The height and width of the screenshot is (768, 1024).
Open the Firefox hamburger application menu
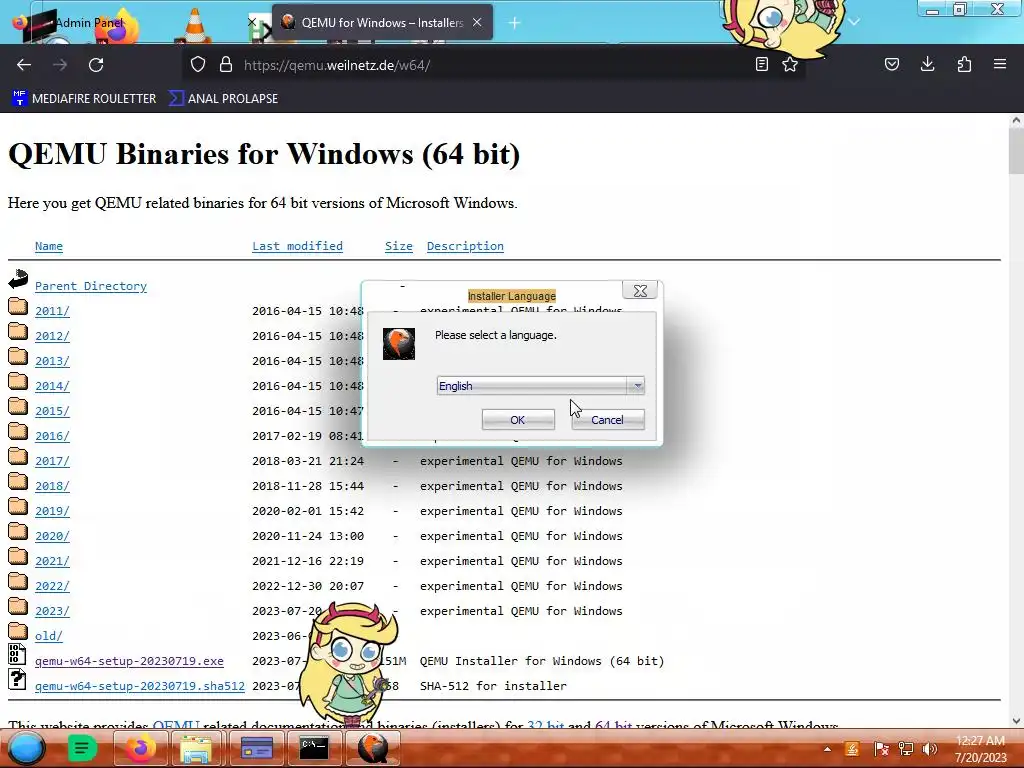click(1000, 64)
